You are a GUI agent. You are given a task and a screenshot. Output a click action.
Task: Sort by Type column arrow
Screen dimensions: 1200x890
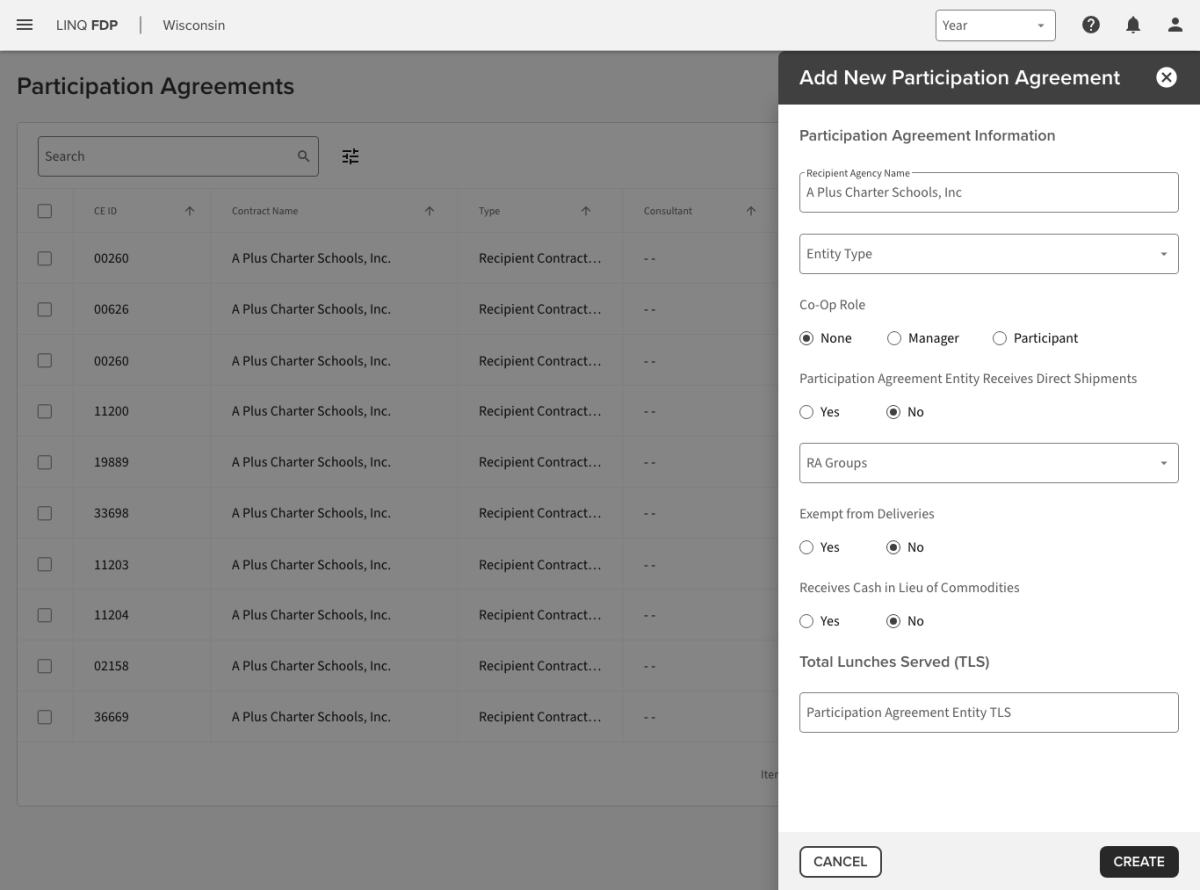pyautogui.click(x=586, y=211)
